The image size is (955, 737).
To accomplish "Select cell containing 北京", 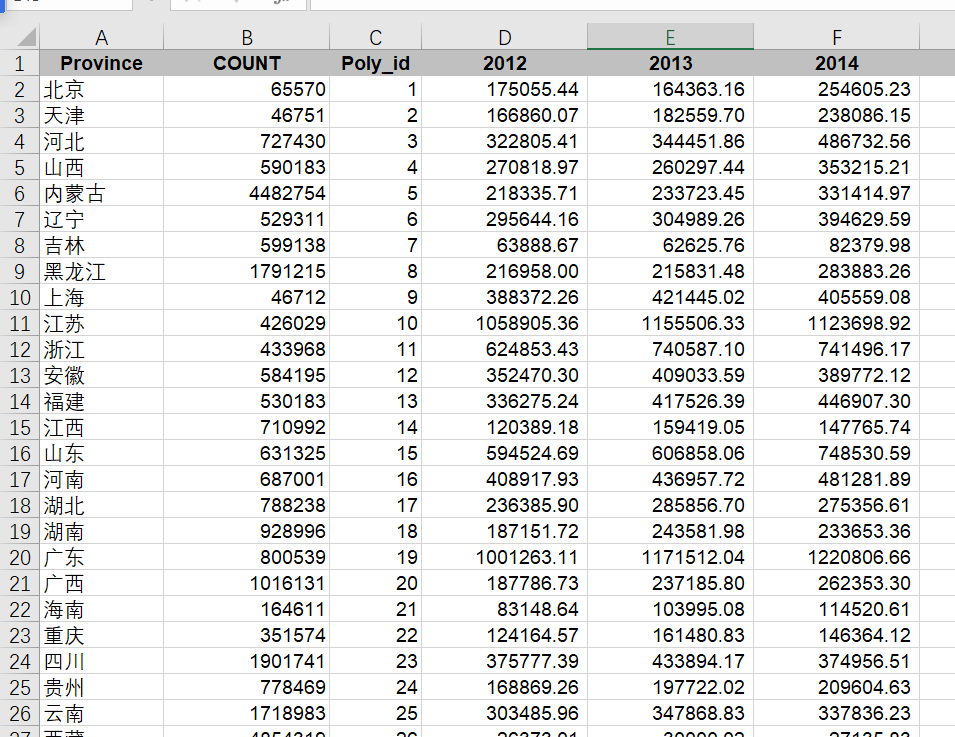I will [x=102, y=90].
